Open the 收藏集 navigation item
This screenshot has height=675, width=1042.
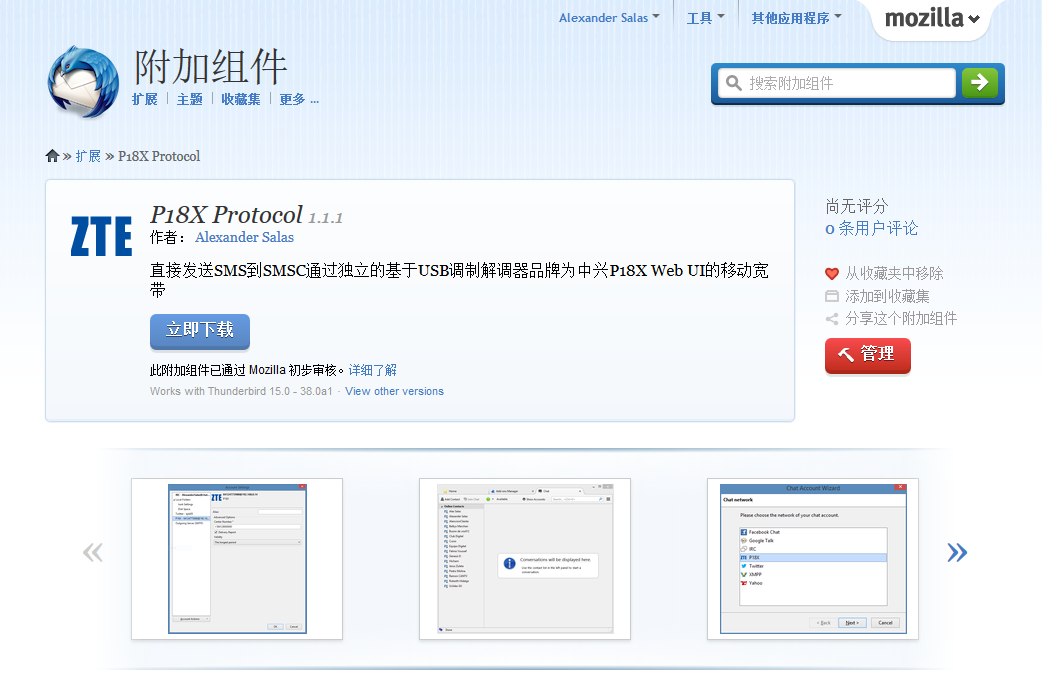tap(241, 100)
